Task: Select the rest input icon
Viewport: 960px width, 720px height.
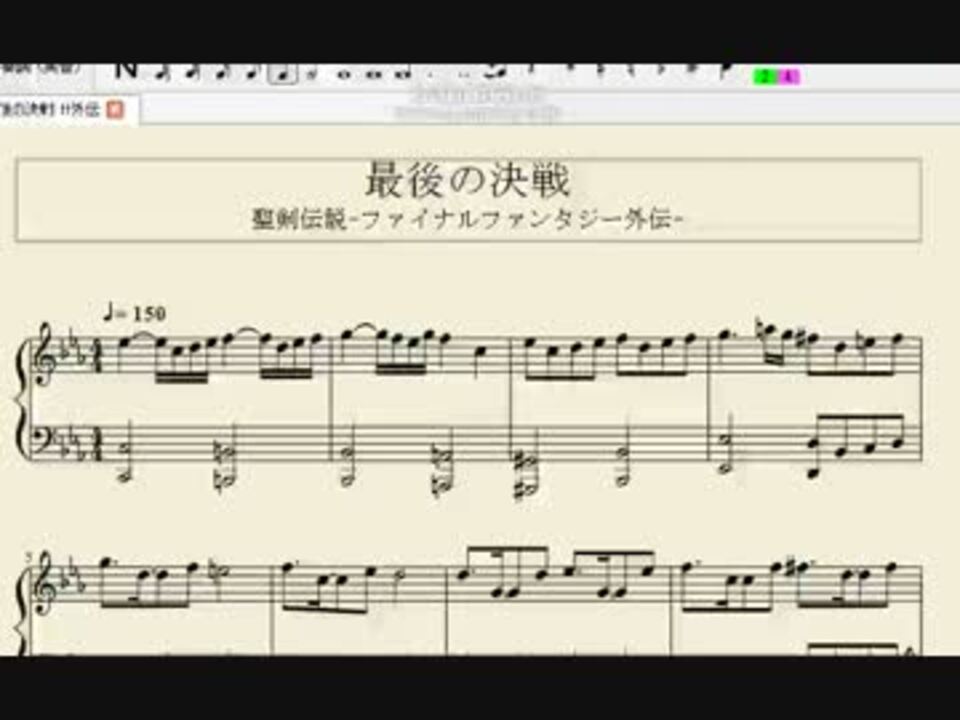Action: [x=530, y=70]
